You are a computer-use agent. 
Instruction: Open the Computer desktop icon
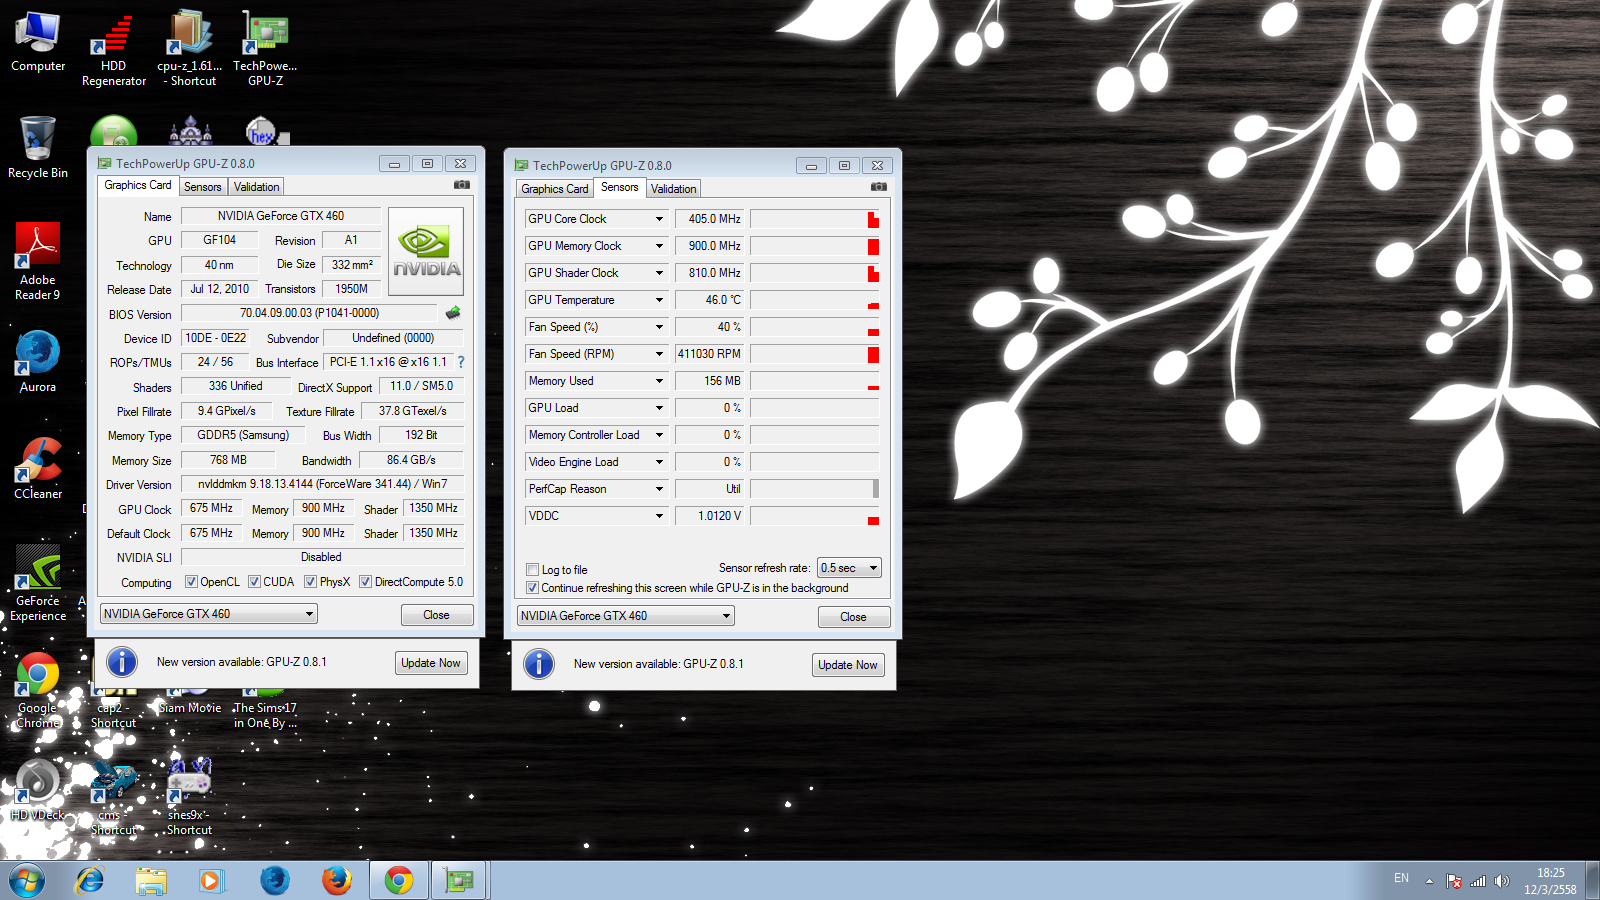click(x=38, y=42)
